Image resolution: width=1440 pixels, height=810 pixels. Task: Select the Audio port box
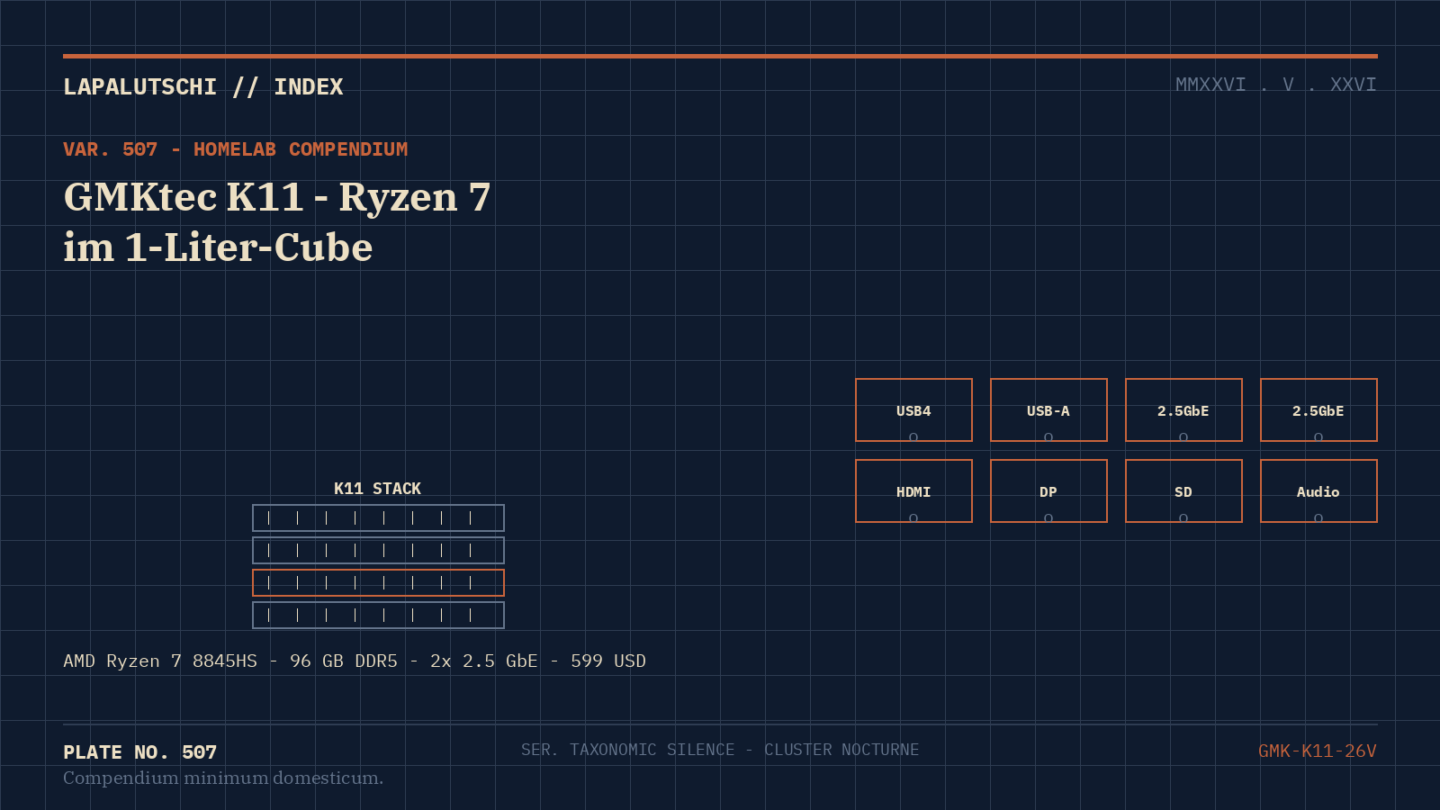tap(1319, 491)
